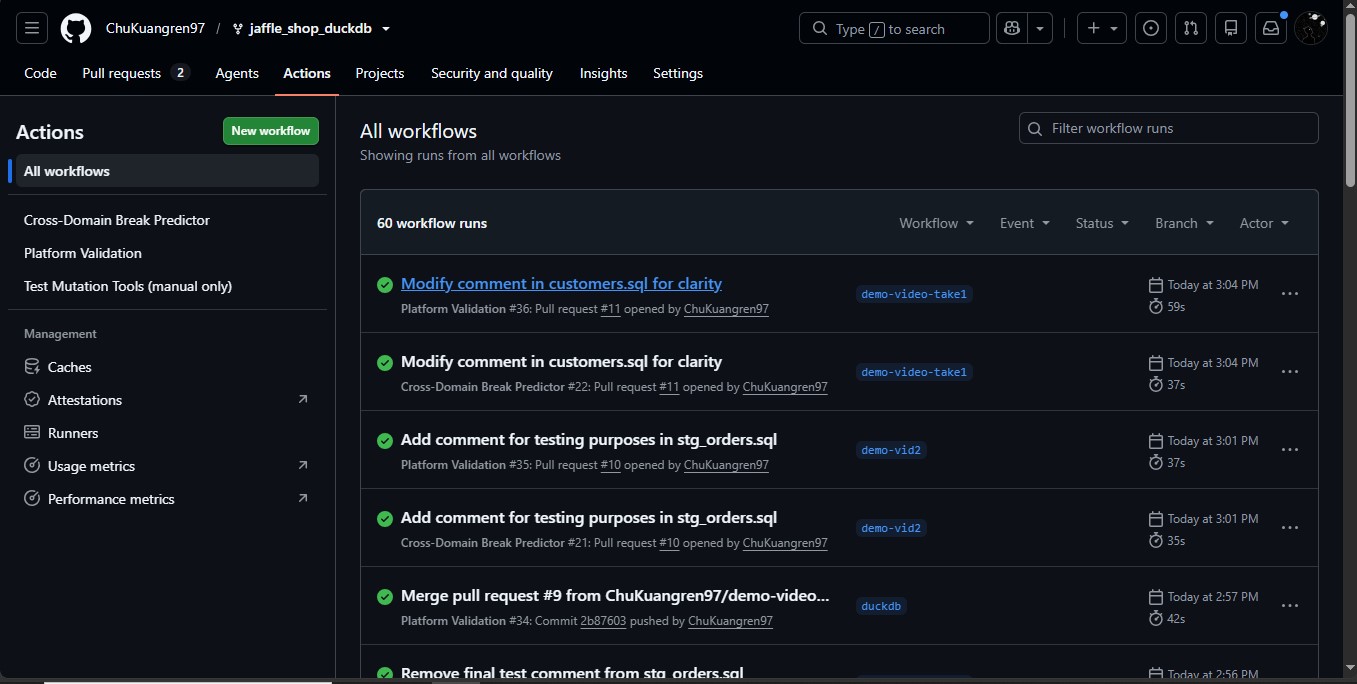1357x684 pixels.
Task: Open Platform Validation #35 run title
Action: coord(589,440)
